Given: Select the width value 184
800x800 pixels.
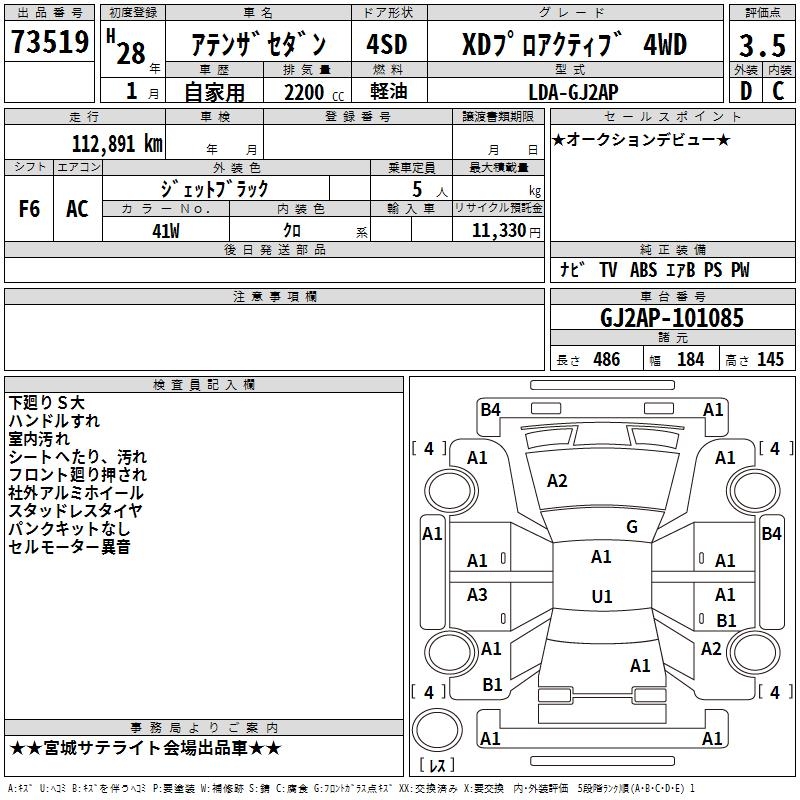Looking at the screenshot, I should [x=690, y=359].
